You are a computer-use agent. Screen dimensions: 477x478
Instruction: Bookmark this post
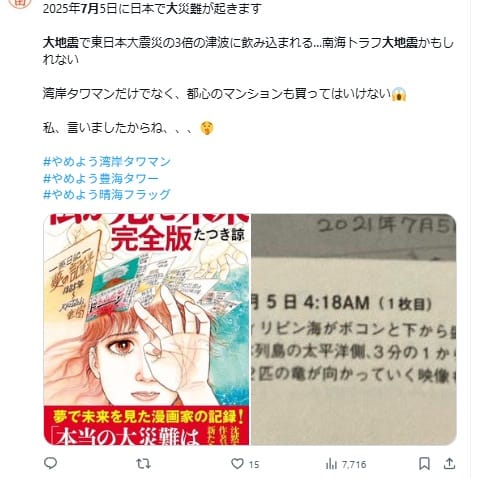tap(424, 464)
